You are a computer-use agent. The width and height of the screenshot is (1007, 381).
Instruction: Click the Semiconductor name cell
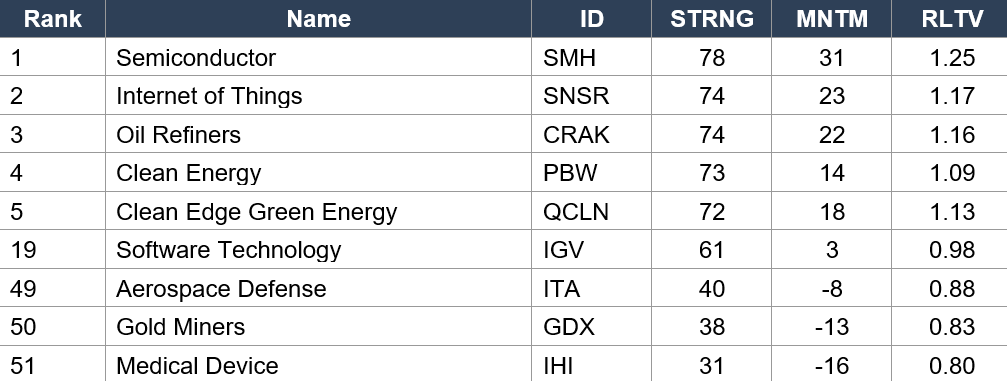click(x=319, y=57)
